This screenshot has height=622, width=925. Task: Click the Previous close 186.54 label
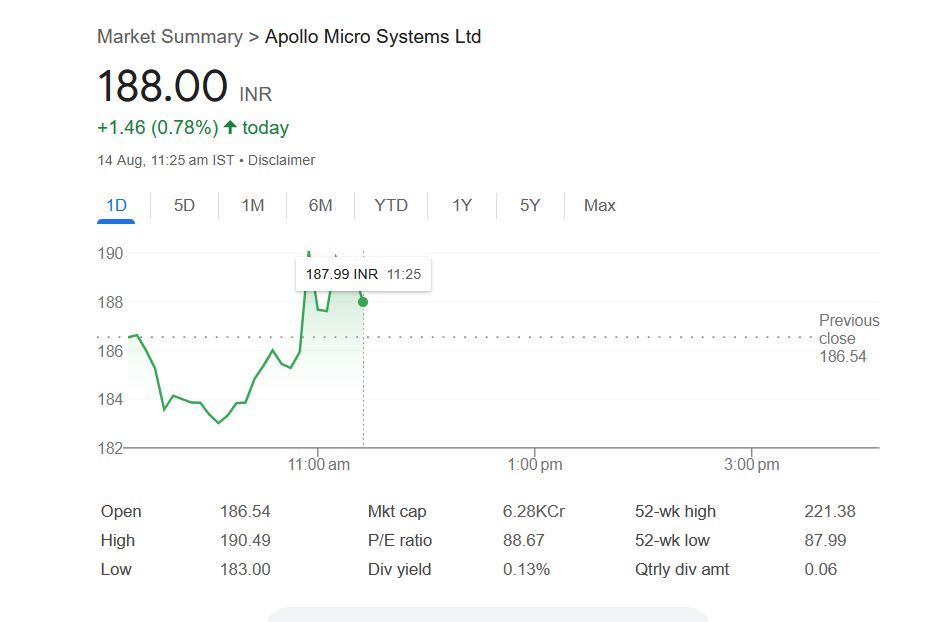click(848, 338)
